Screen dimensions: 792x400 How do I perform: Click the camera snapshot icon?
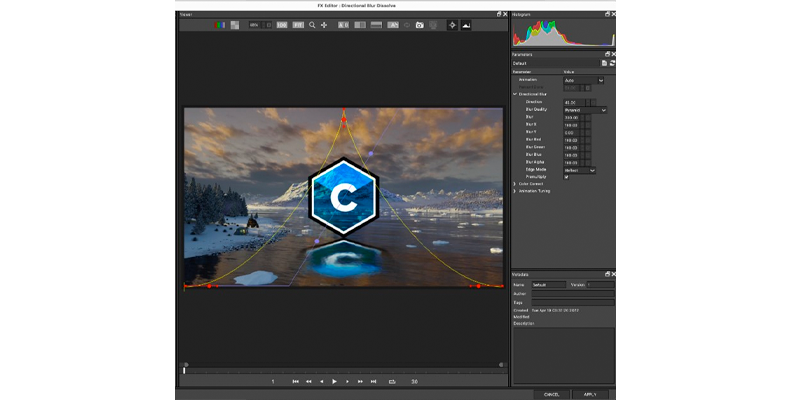click(419, 25)
